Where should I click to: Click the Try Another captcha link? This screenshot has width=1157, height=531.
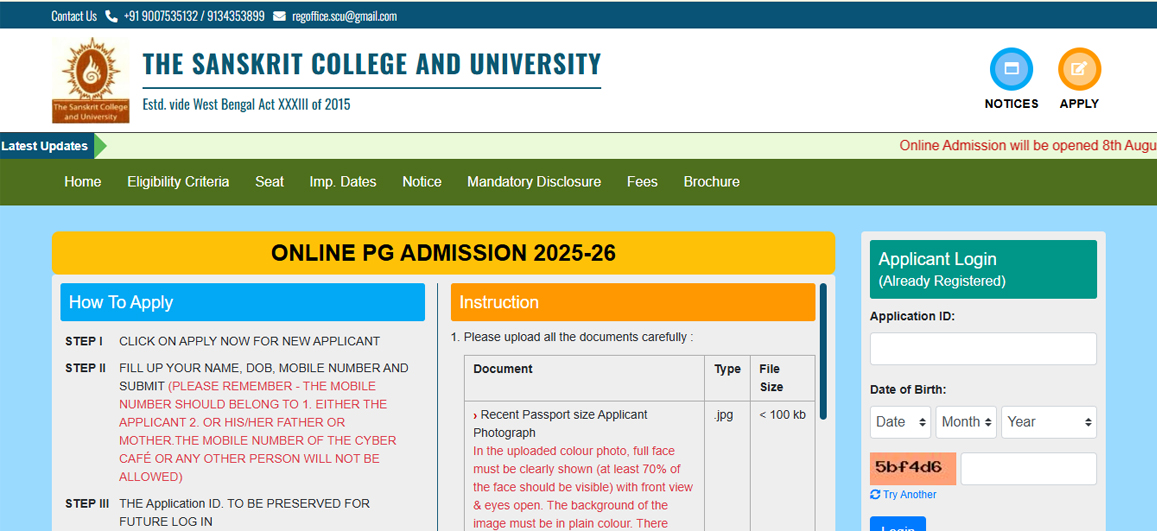(909, 494)
